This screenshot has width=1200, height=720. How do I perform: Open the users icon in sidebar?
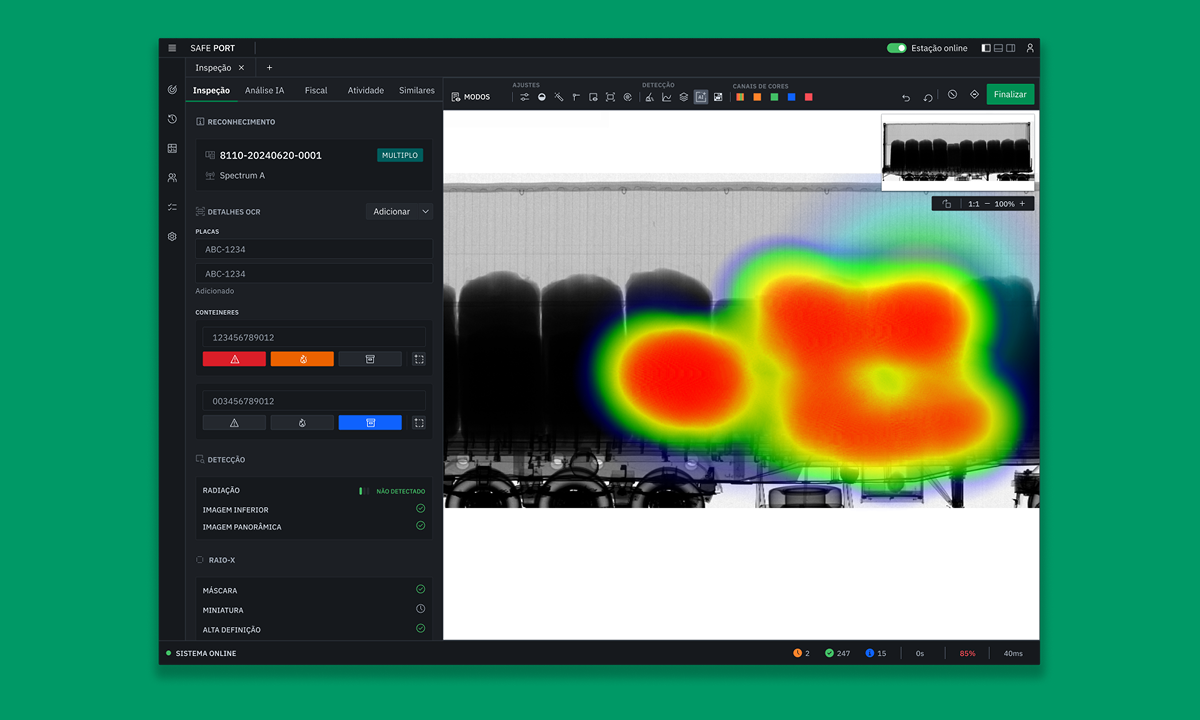click(172, 178)
